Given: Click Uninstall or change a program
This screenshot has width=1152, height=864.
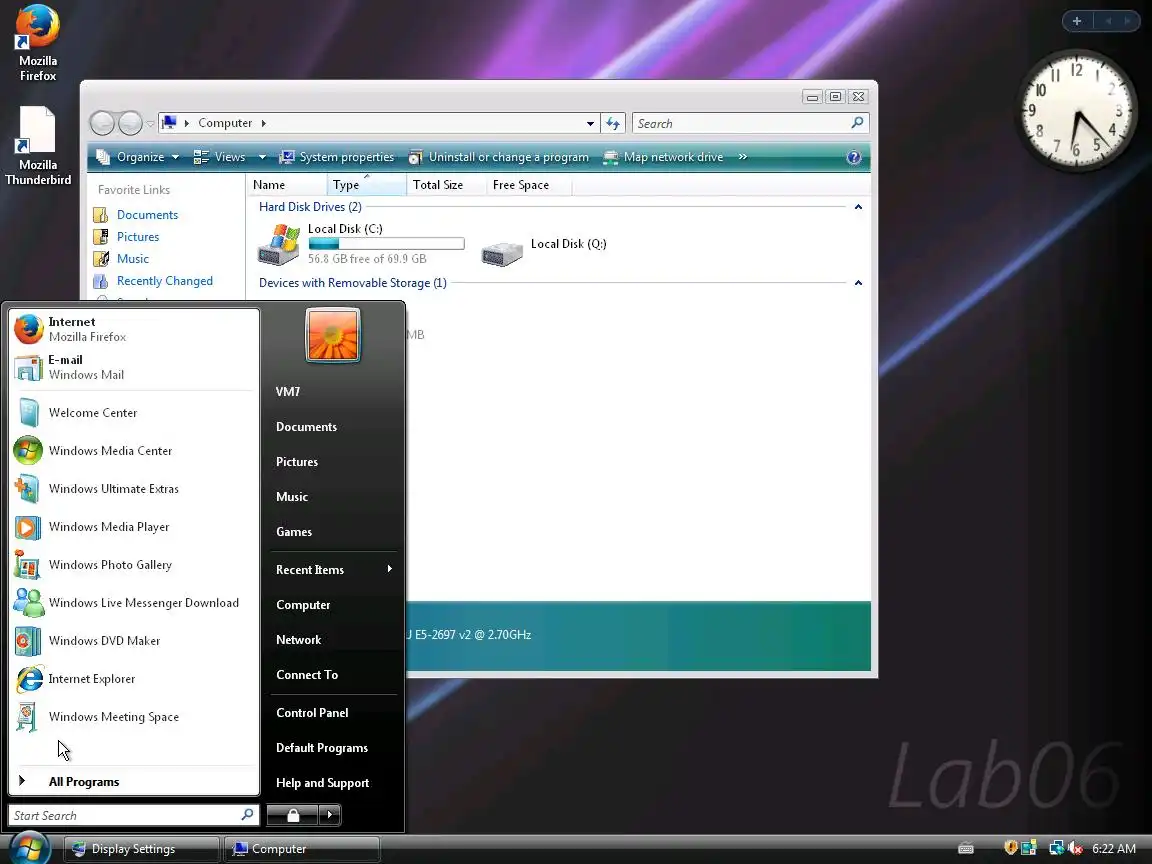Looking at the screenshot, I should (499, 157).
